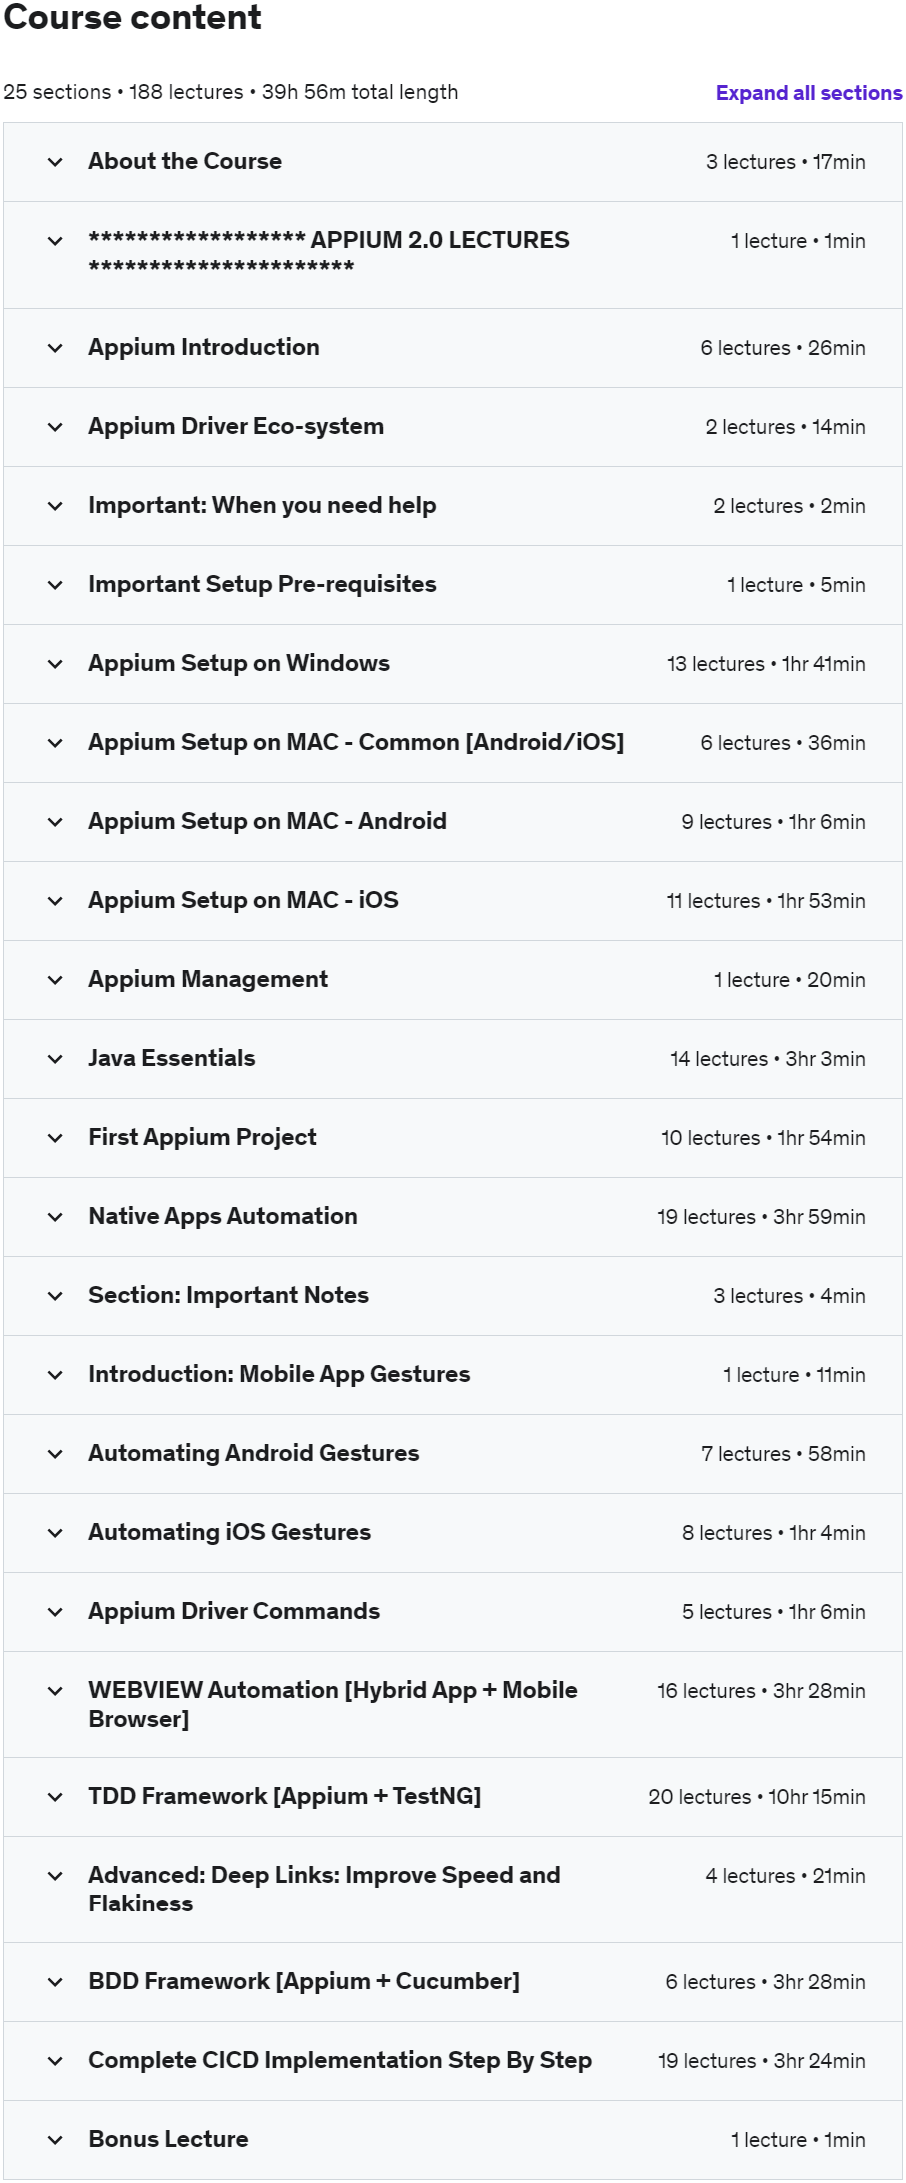
Task: Click BDD Framework [Appium + Cucumber] title
Action: (x=304, y=1981)
